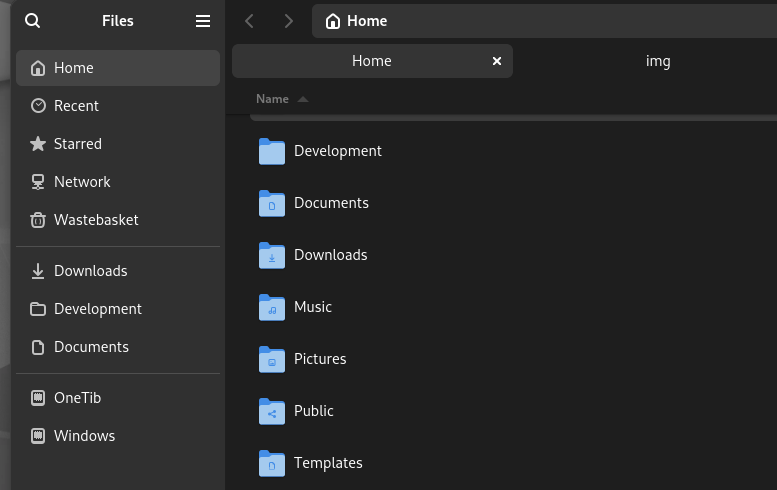Image resolution: width=777 pixels, height=490 pixels.
Task: Click the Wastebasket bin icon in the sidebar
Action: point(38,219)
